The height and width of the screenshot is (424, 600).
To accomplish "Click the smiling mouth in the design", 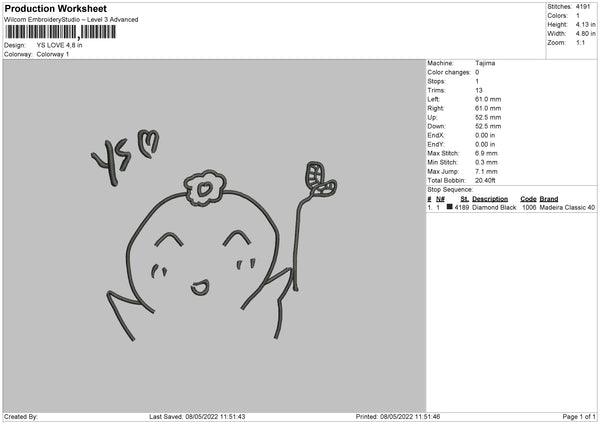I will [200, 288].
